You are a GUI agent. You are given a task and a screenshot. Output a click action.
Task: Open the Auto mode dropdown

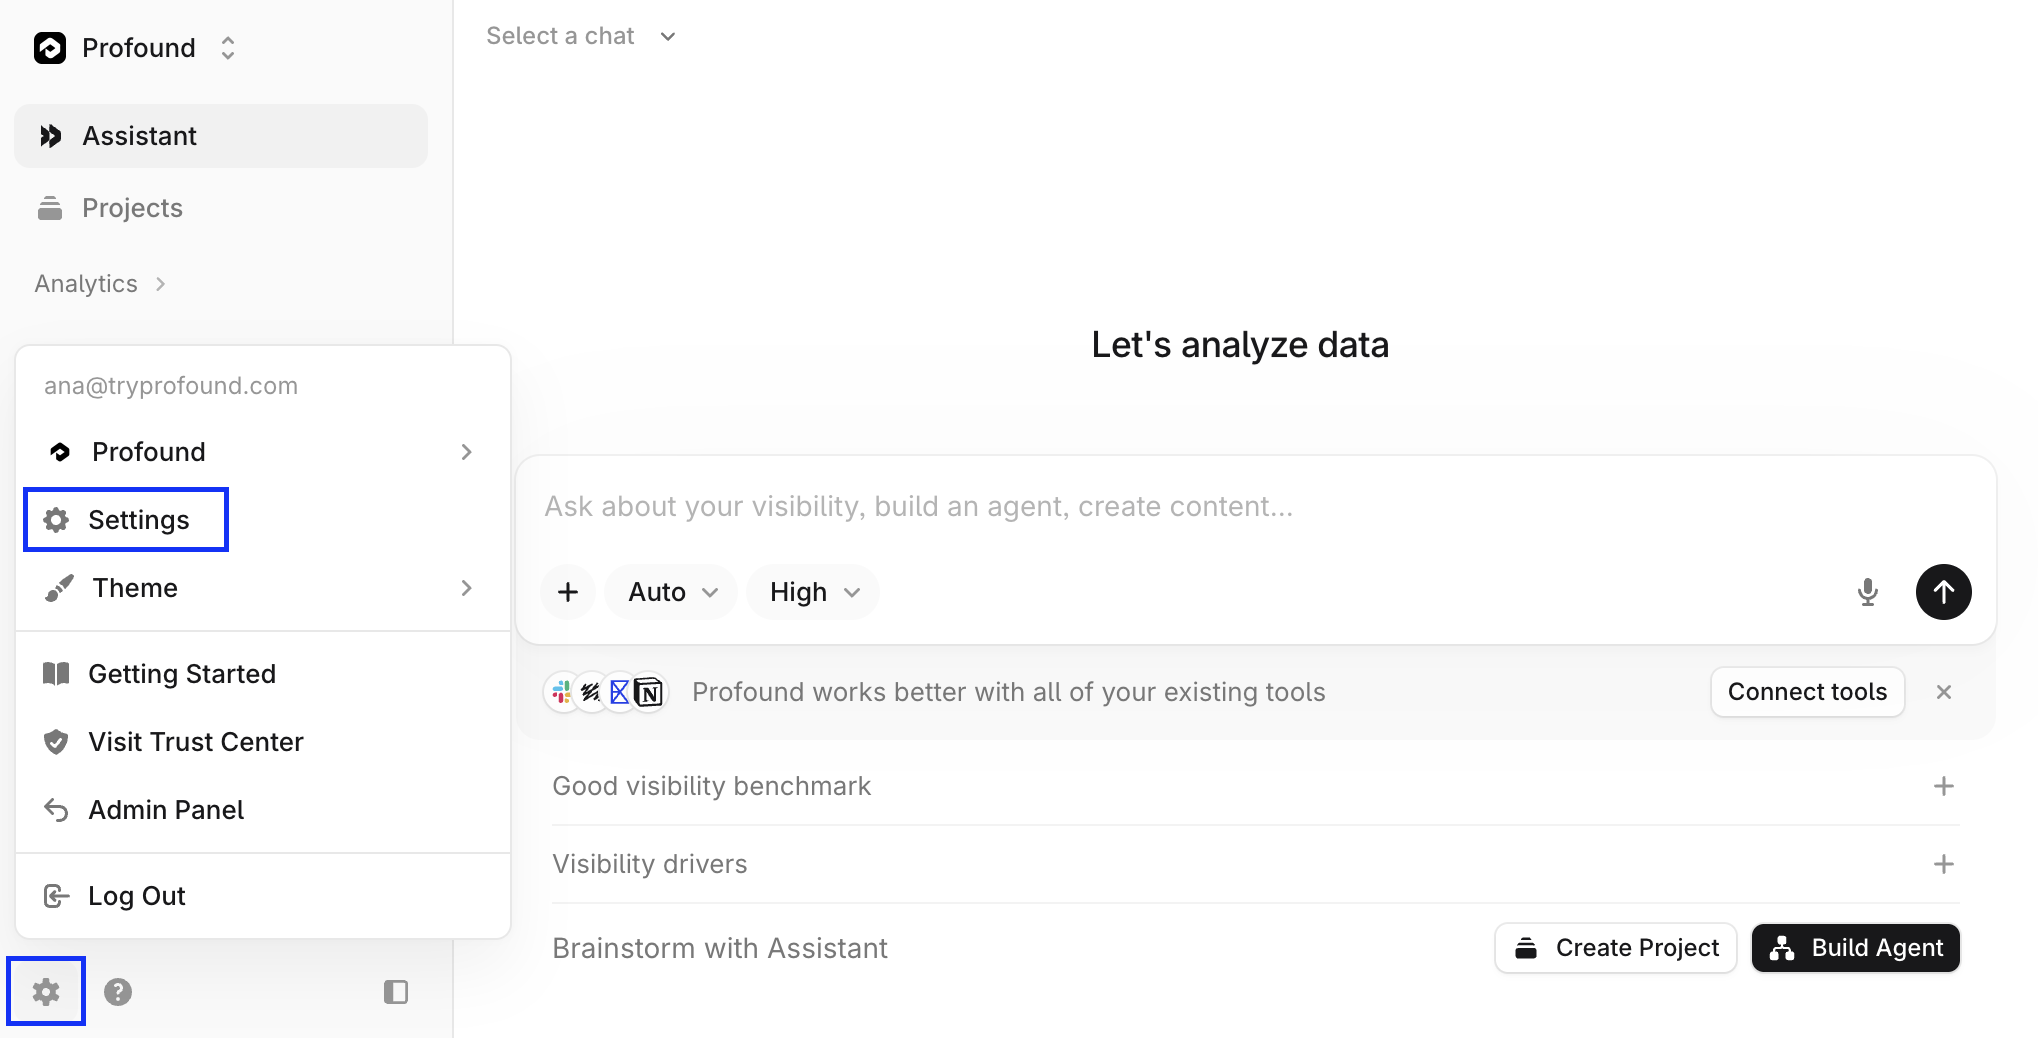672,592
